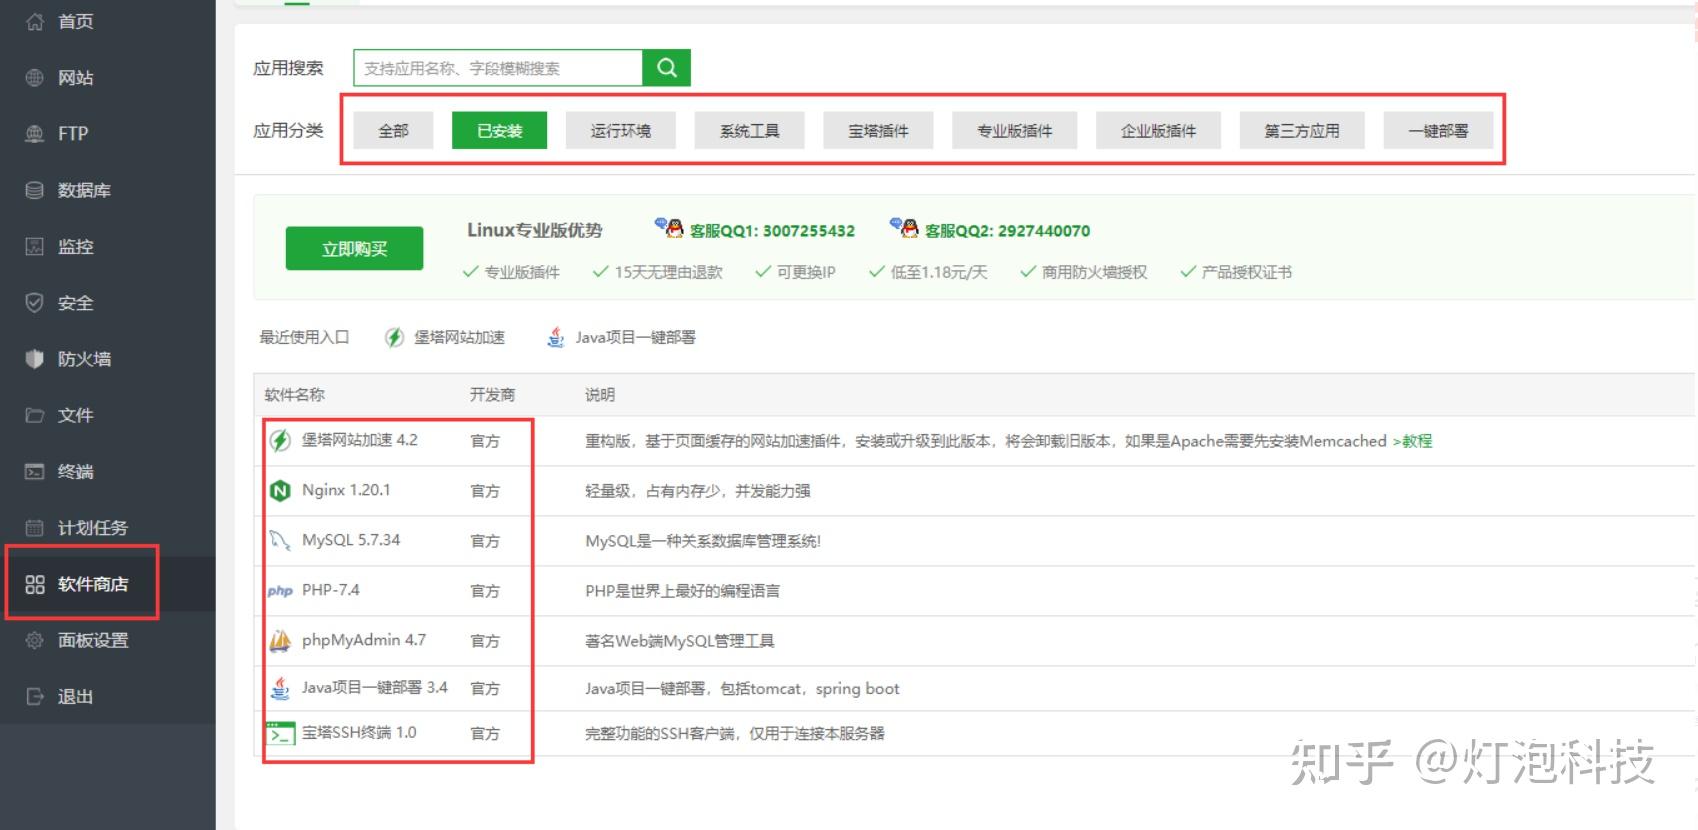
Task: Click the 软件名称 column header
Action: pyautogui.click(x=294, y=395)
